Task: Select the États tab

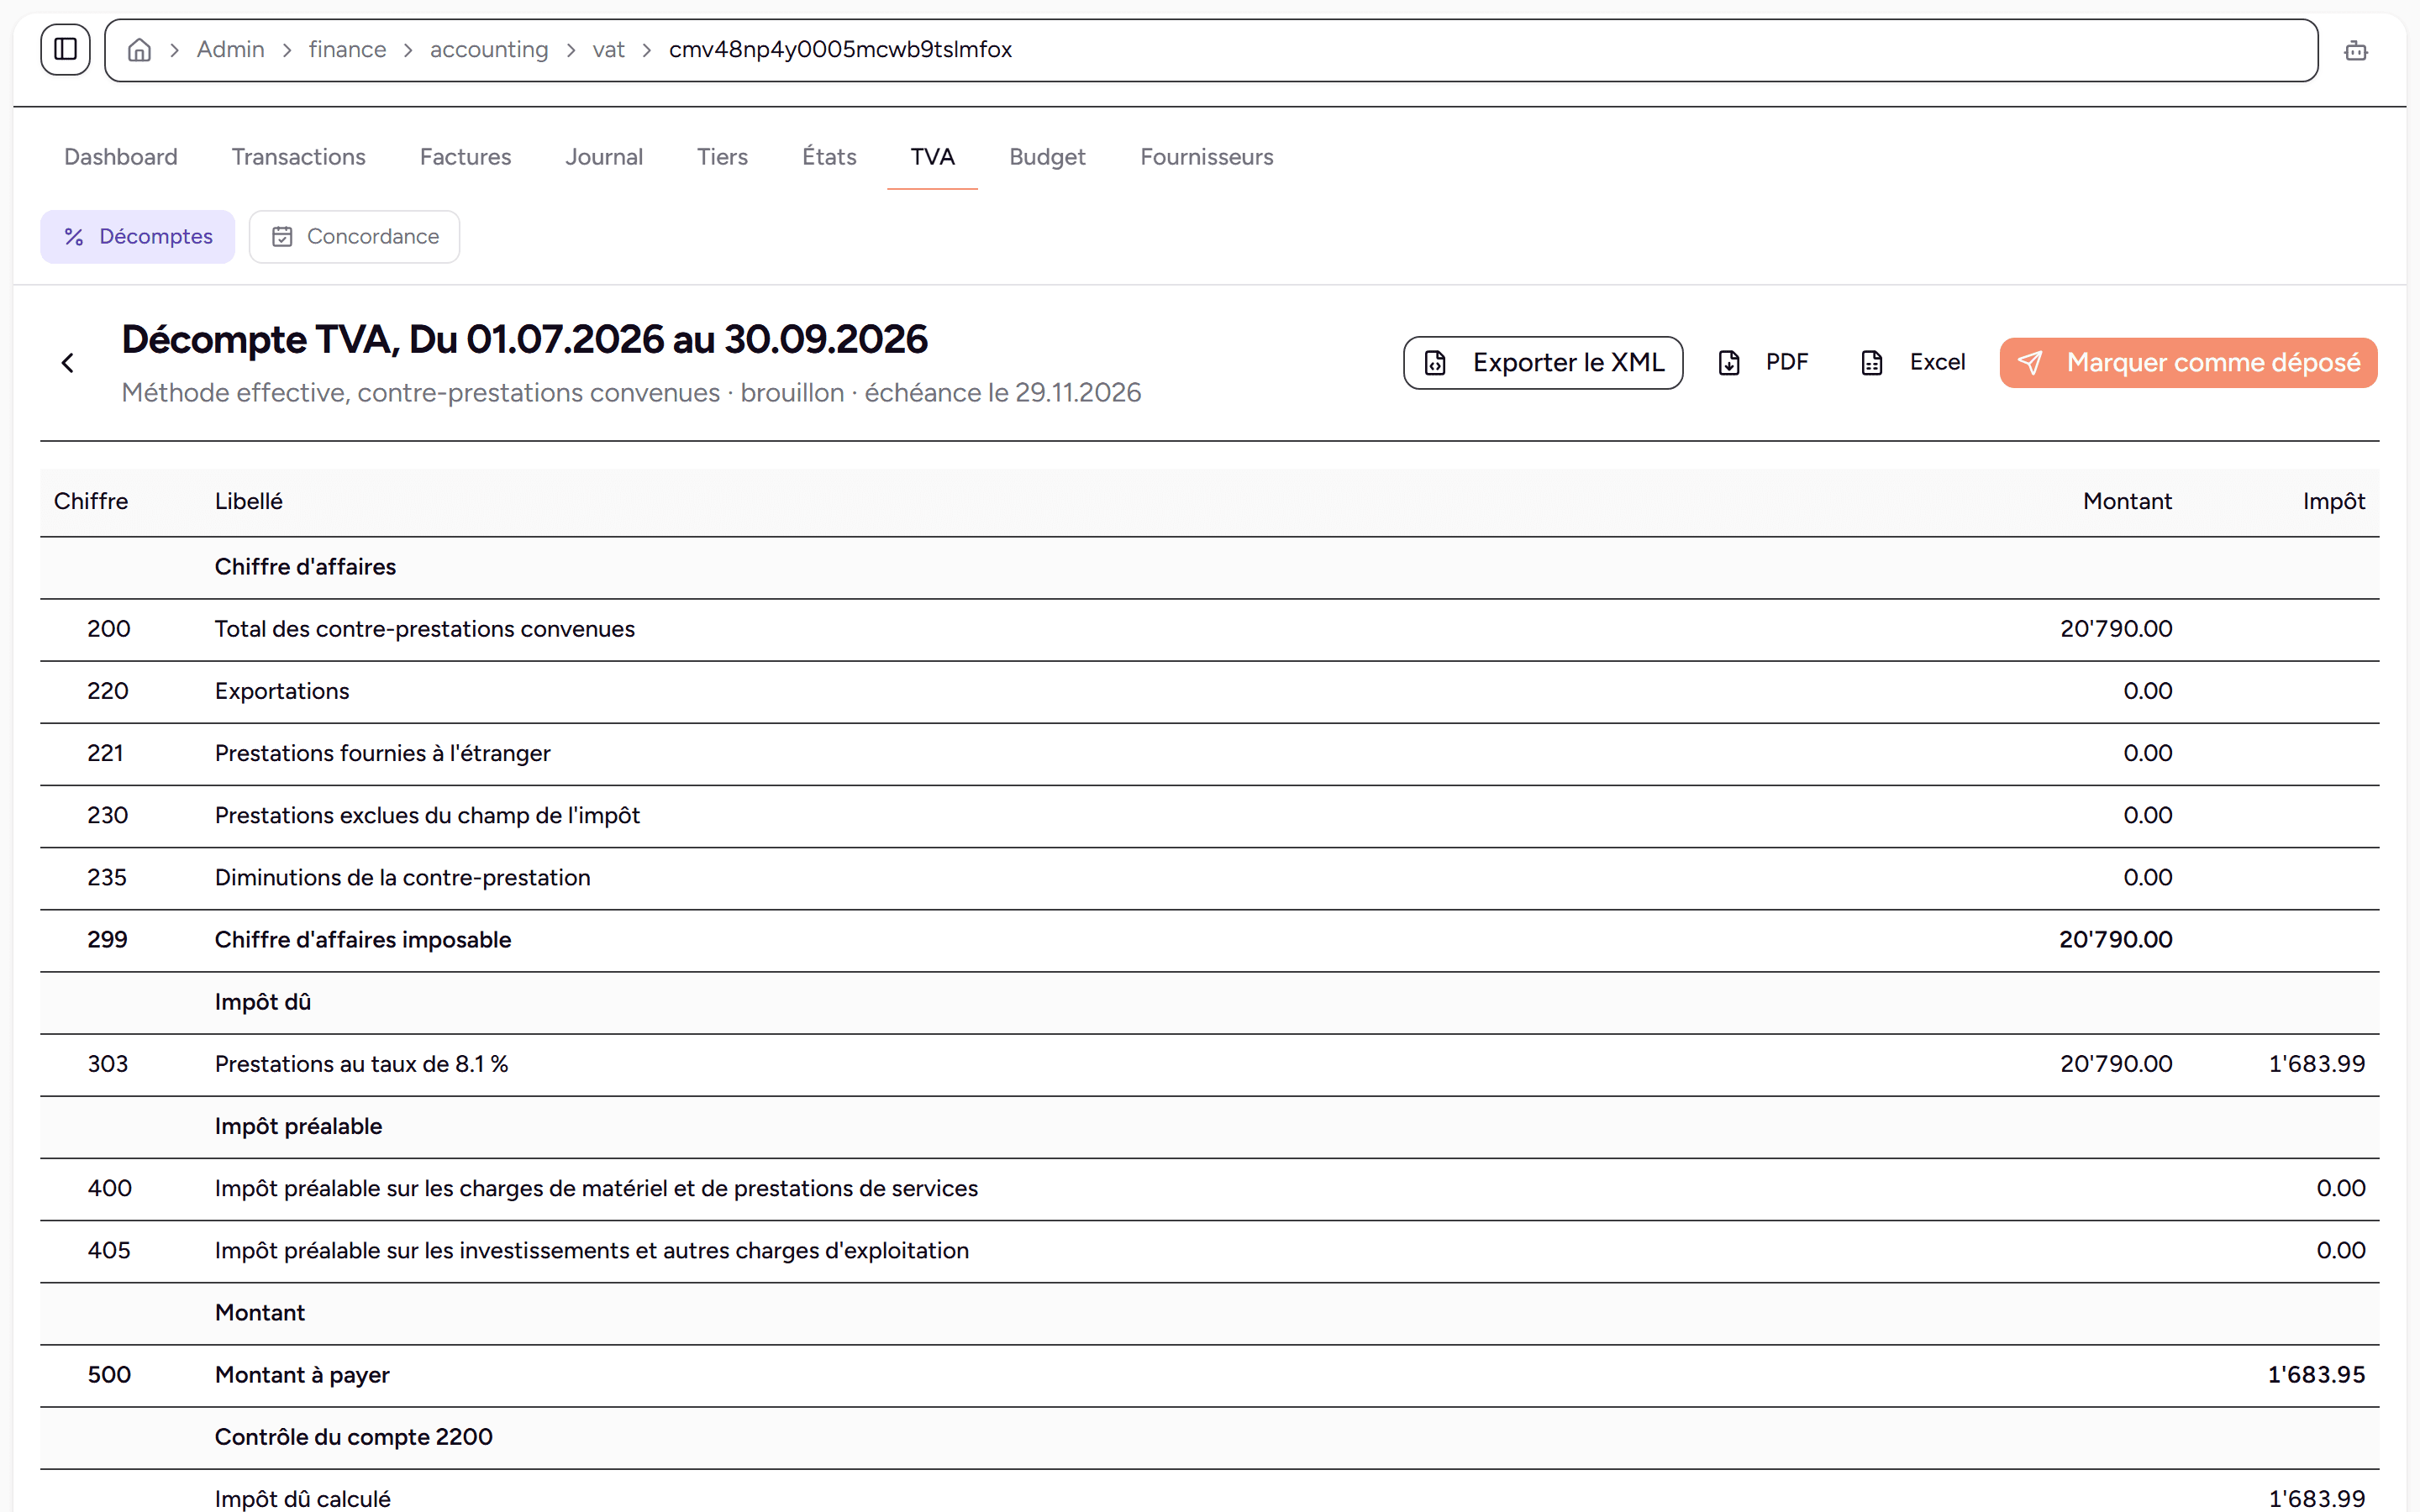Action: (x=829, y=157)
